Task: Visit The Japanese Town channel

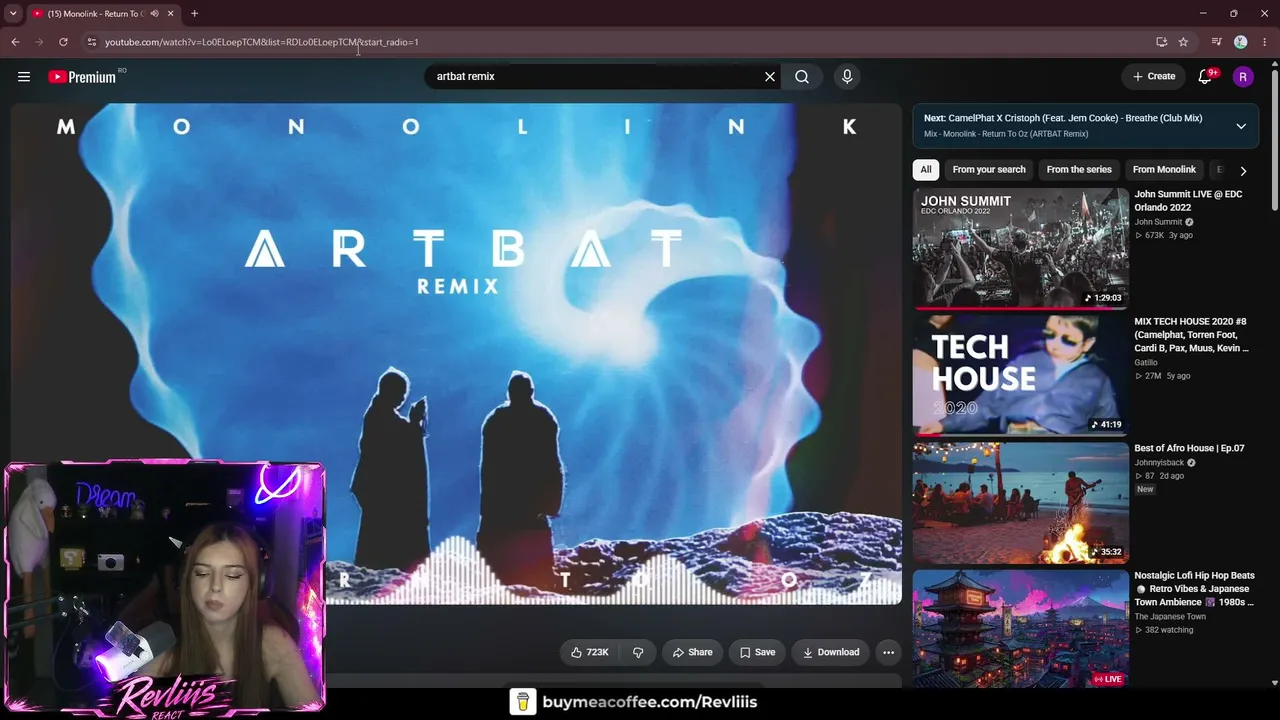Action: 1169,617
